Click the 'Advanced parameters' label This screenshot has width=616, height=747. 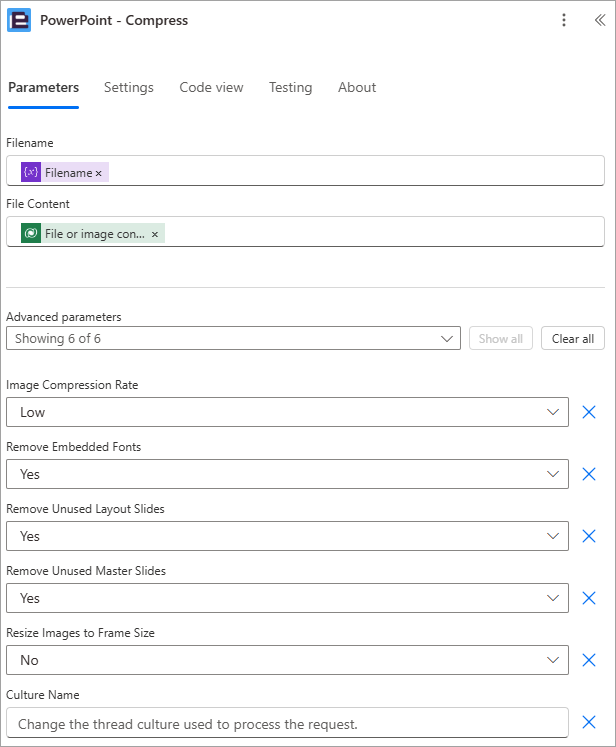[64, 317]
